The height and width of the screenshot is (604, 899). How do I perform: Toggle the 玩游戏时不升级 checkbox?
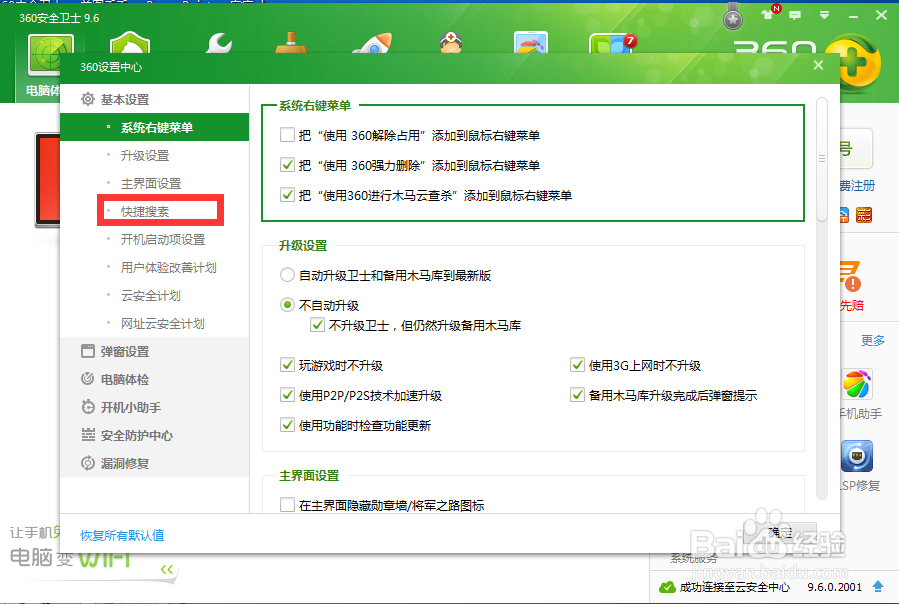[287, 365]
